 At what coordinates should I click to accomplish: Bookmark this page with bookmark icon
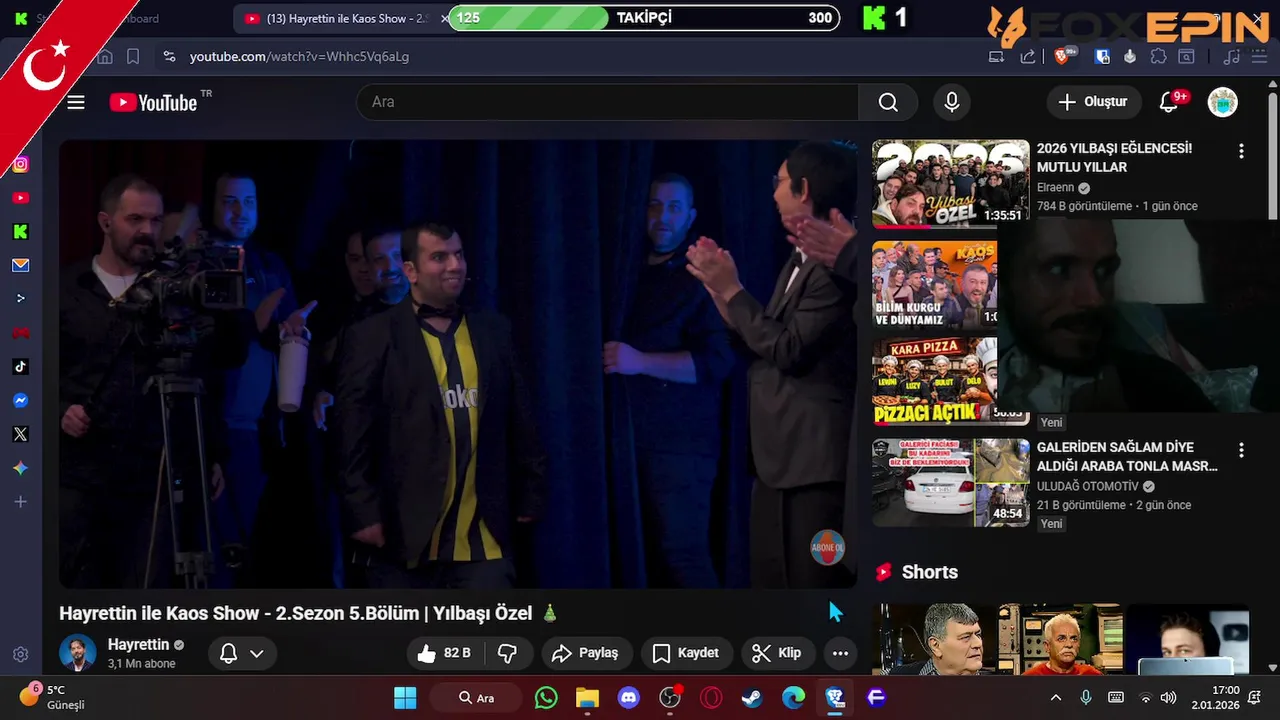point(133,56)
